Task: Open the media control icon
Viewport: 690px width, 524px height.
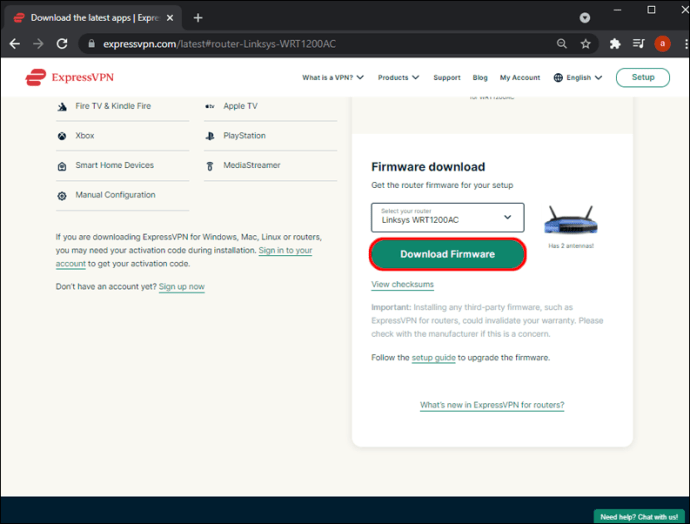Action: (639, 44)
